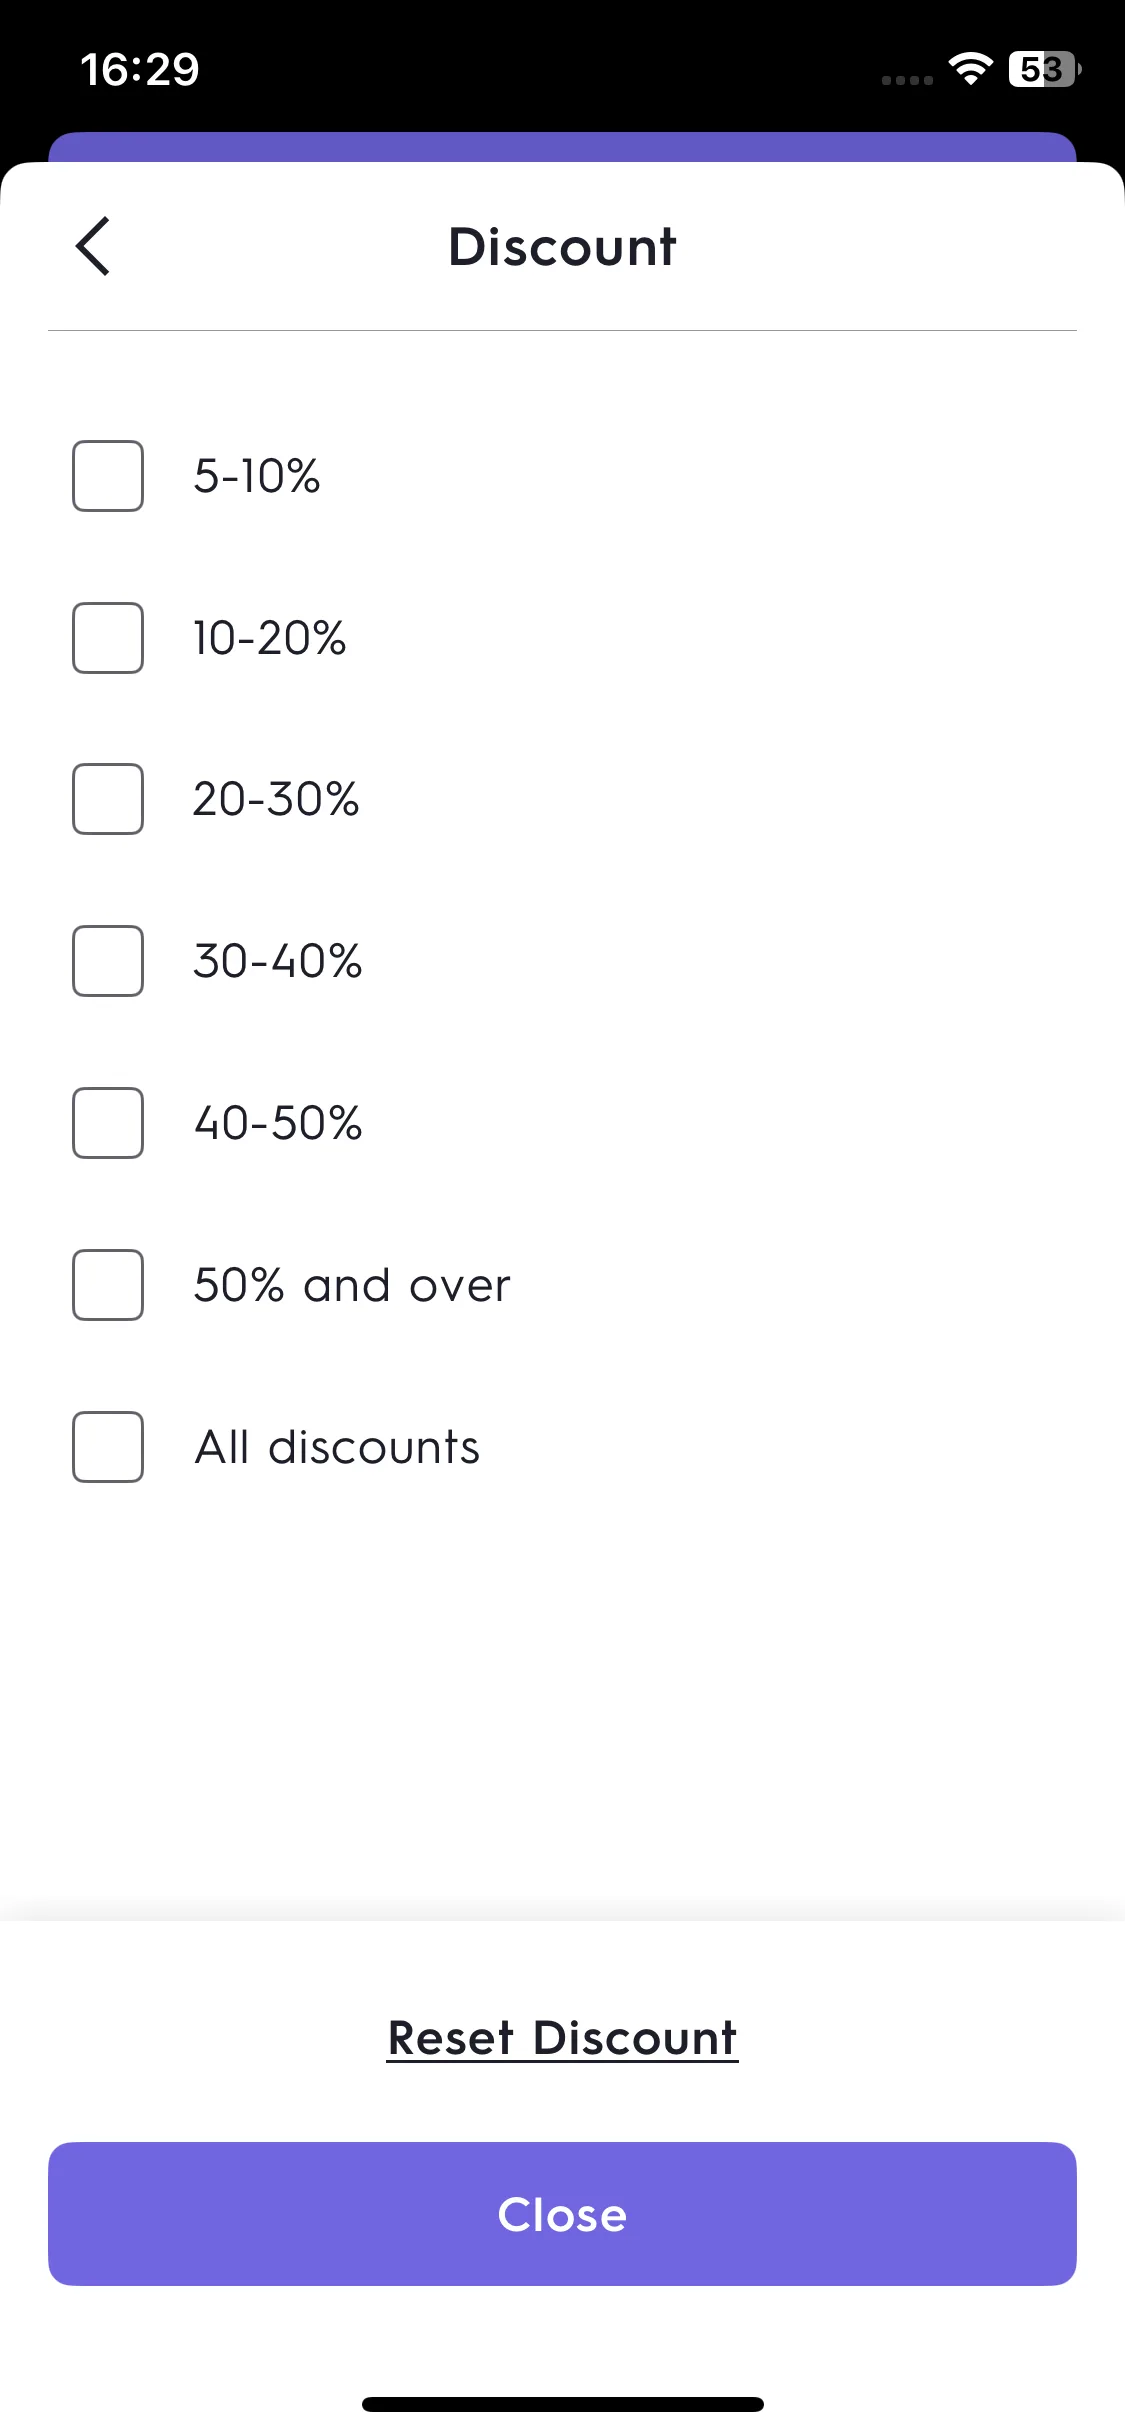
Task: Tap the home indicator bar at bottom
Action: [562, 2404]
